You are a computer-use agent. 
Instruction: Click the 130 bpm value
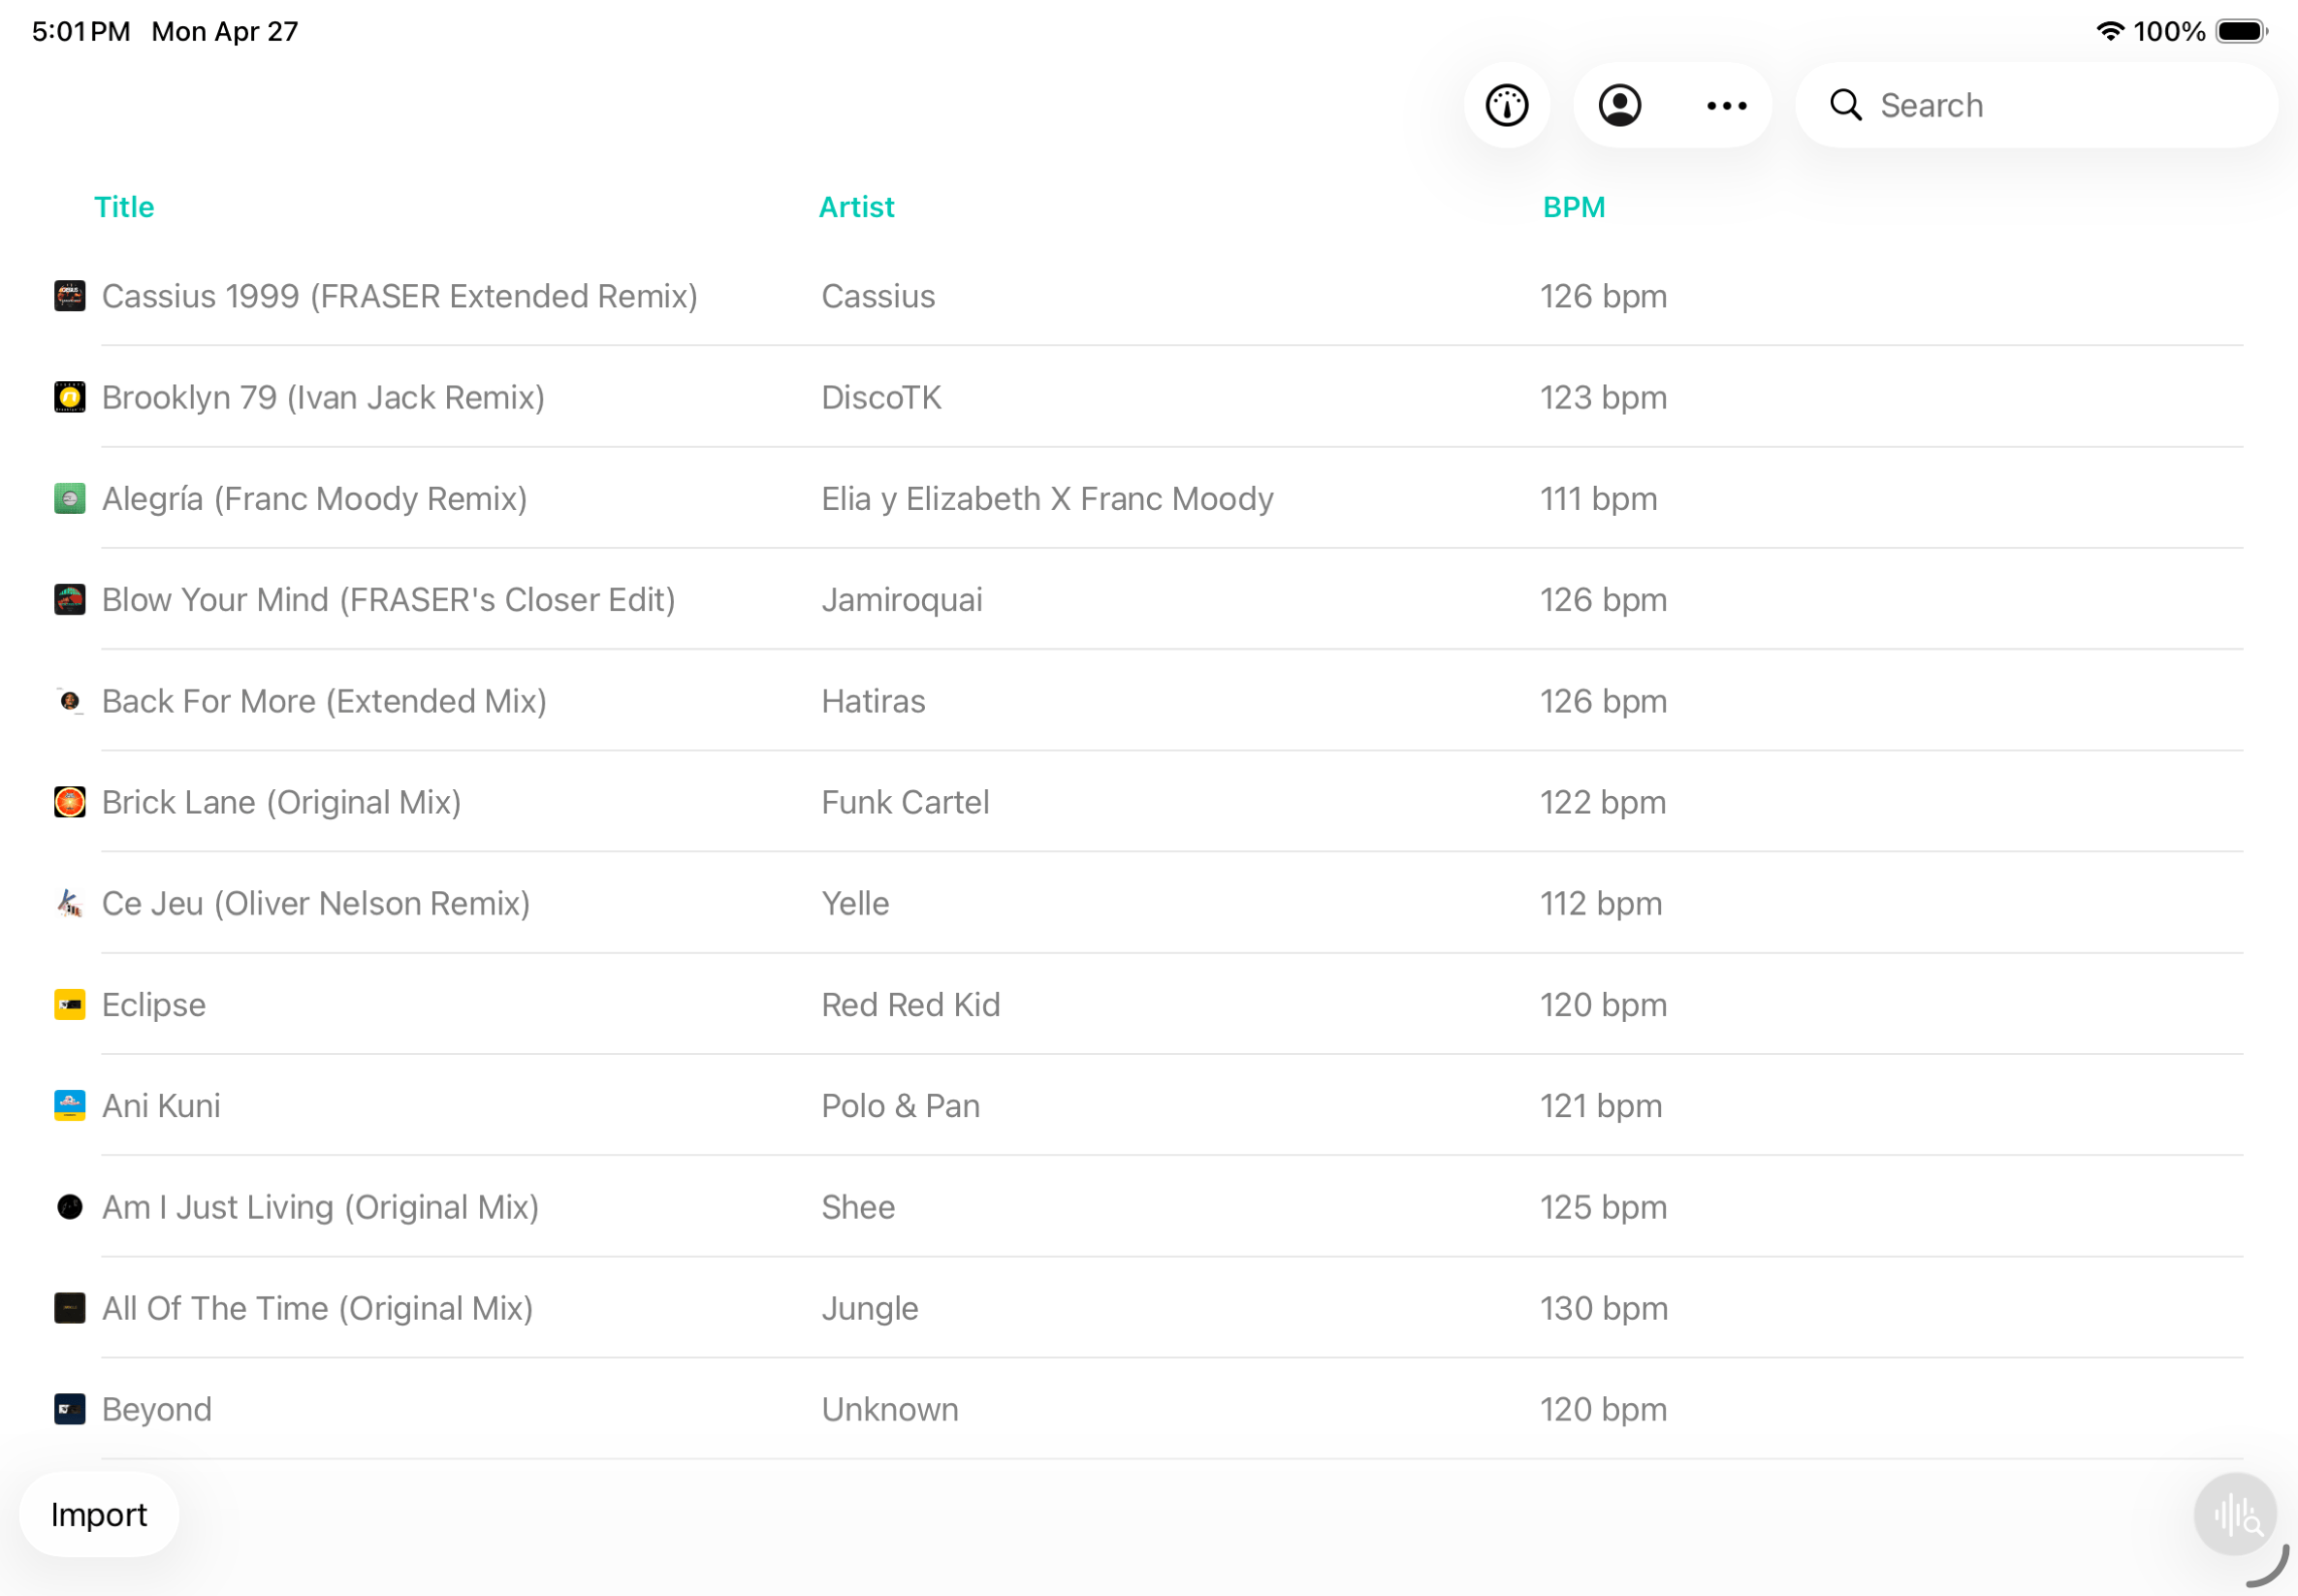(1604, 1308)
